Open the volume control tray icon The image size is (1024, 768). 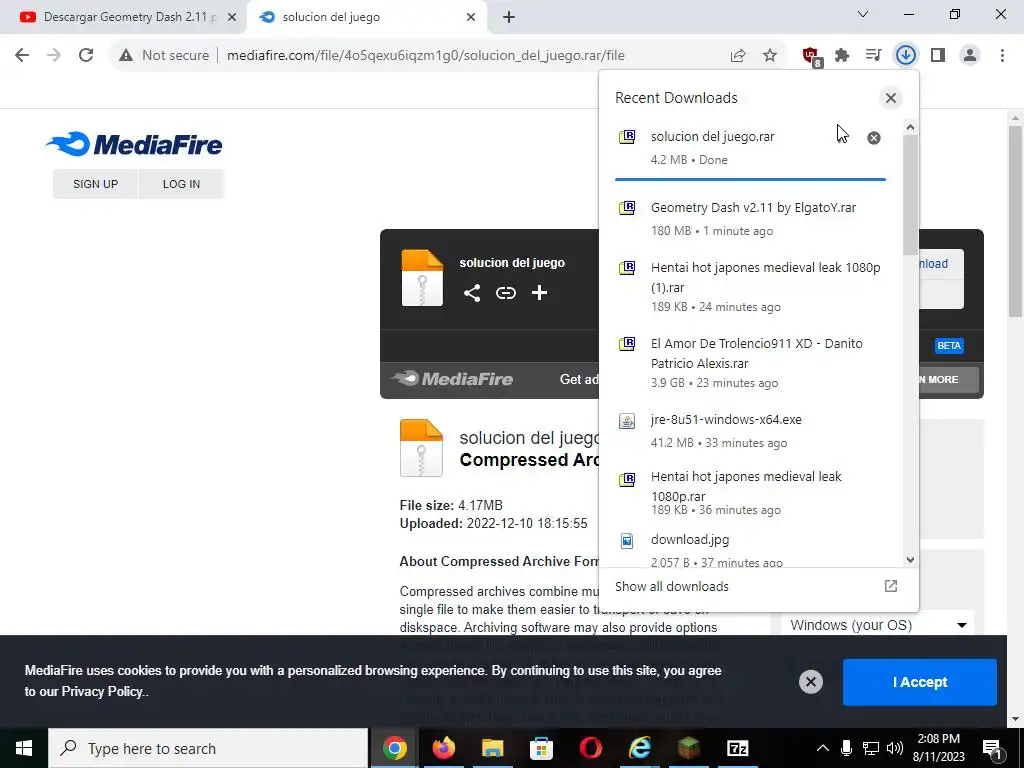pyautogui.click(x=895, y=748)
